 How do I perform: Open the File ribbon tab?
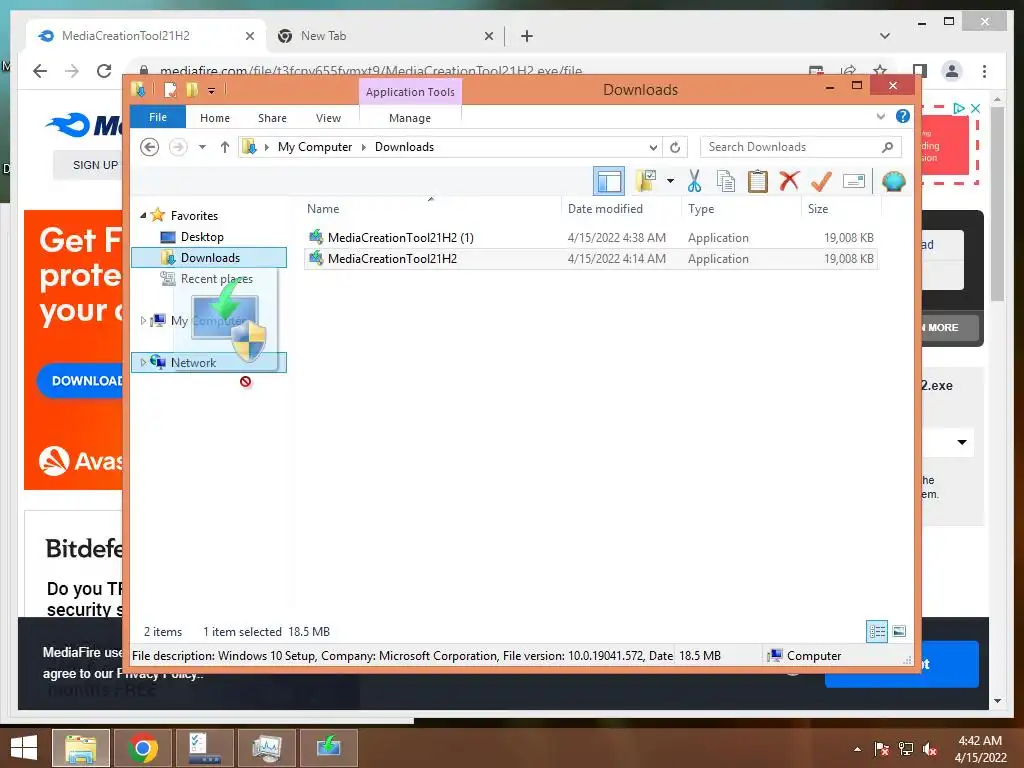(158, 117)
